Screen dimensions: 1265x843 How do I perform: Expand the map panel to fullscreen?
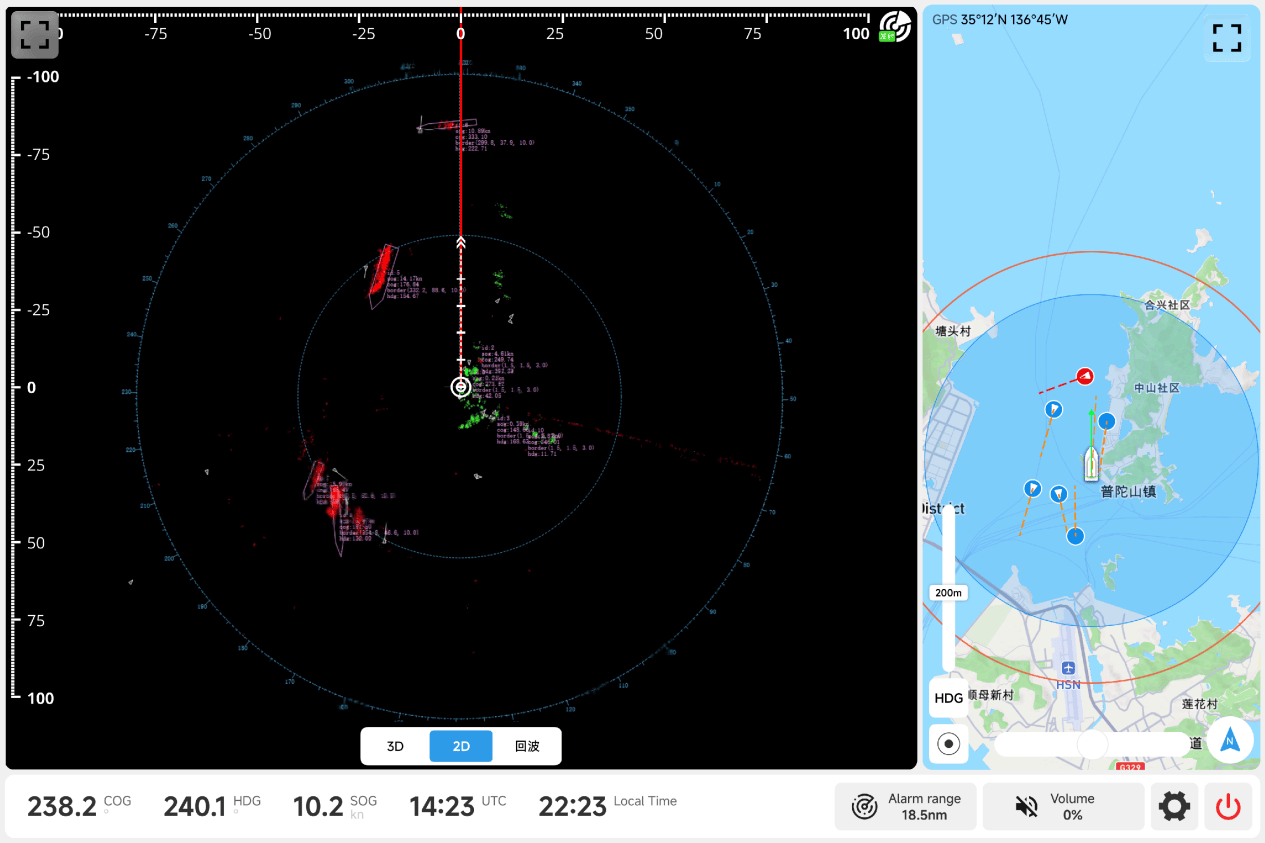pyautogui.click(x=1226, y=39)
